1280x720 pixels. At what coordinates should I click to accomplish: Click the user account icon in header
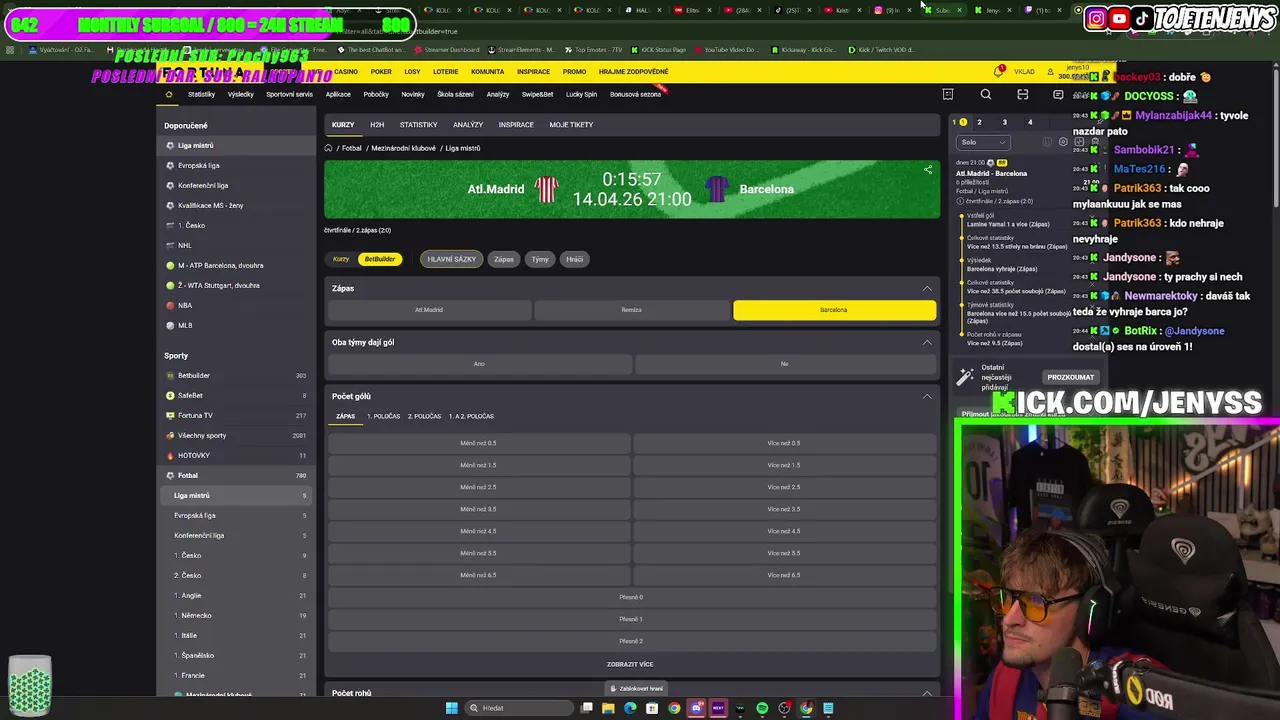tap(1050, 71)
